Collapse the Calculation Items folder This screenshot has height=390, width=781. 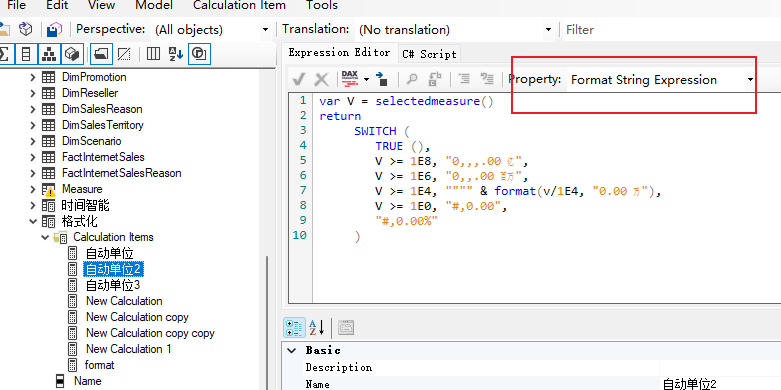click(46, 237)
